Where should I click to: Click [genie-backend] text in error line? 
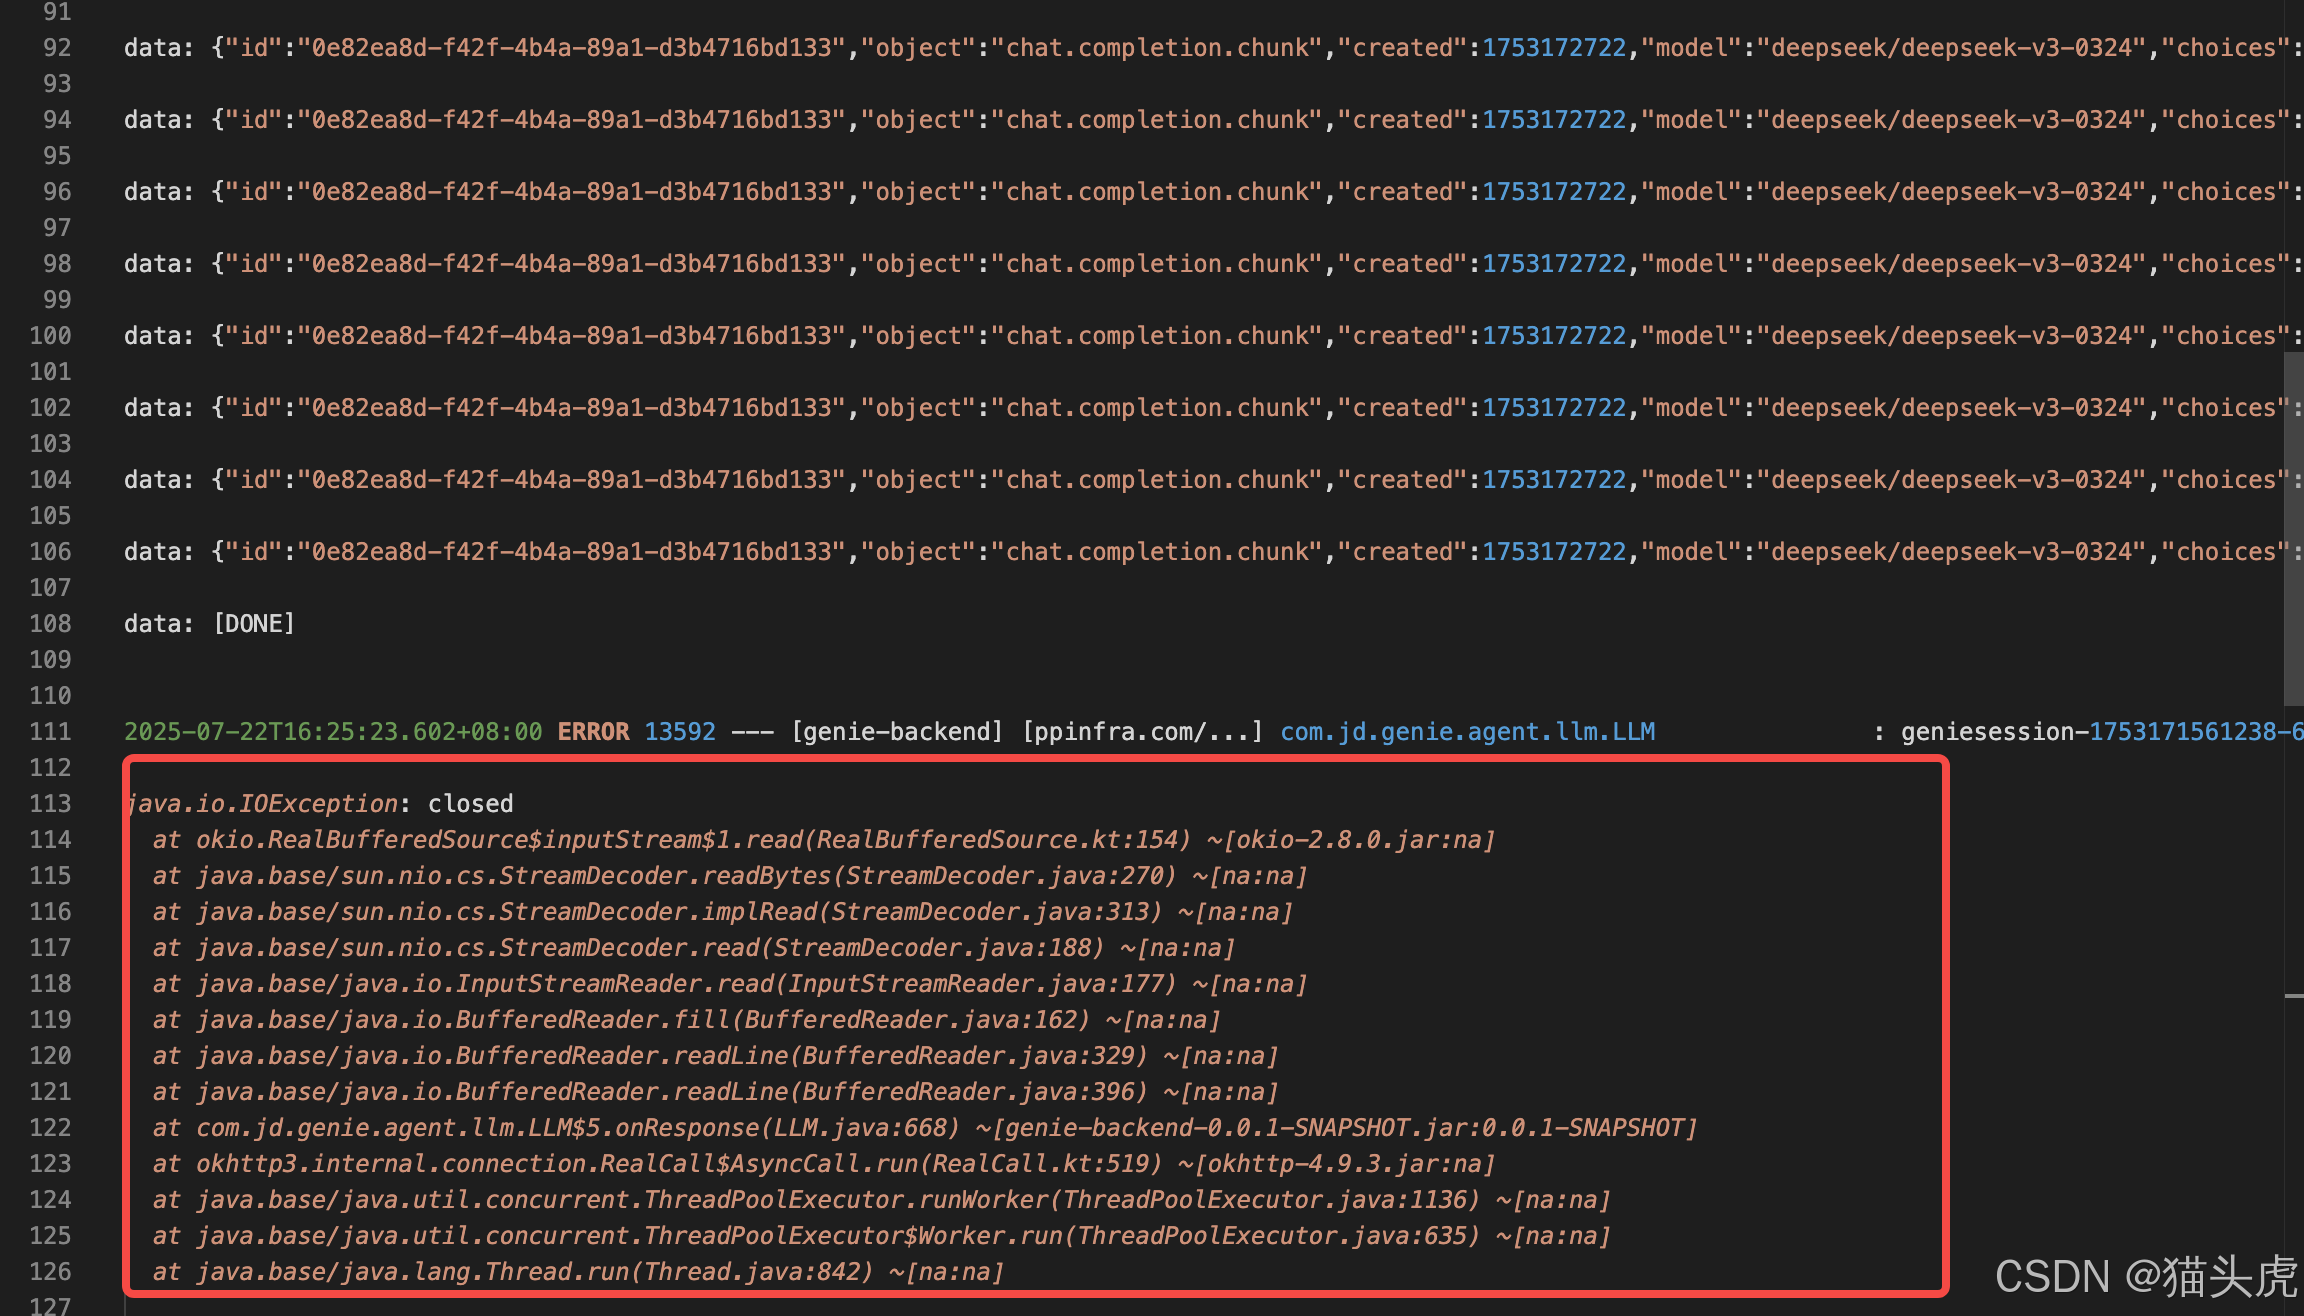click(896, 732)
